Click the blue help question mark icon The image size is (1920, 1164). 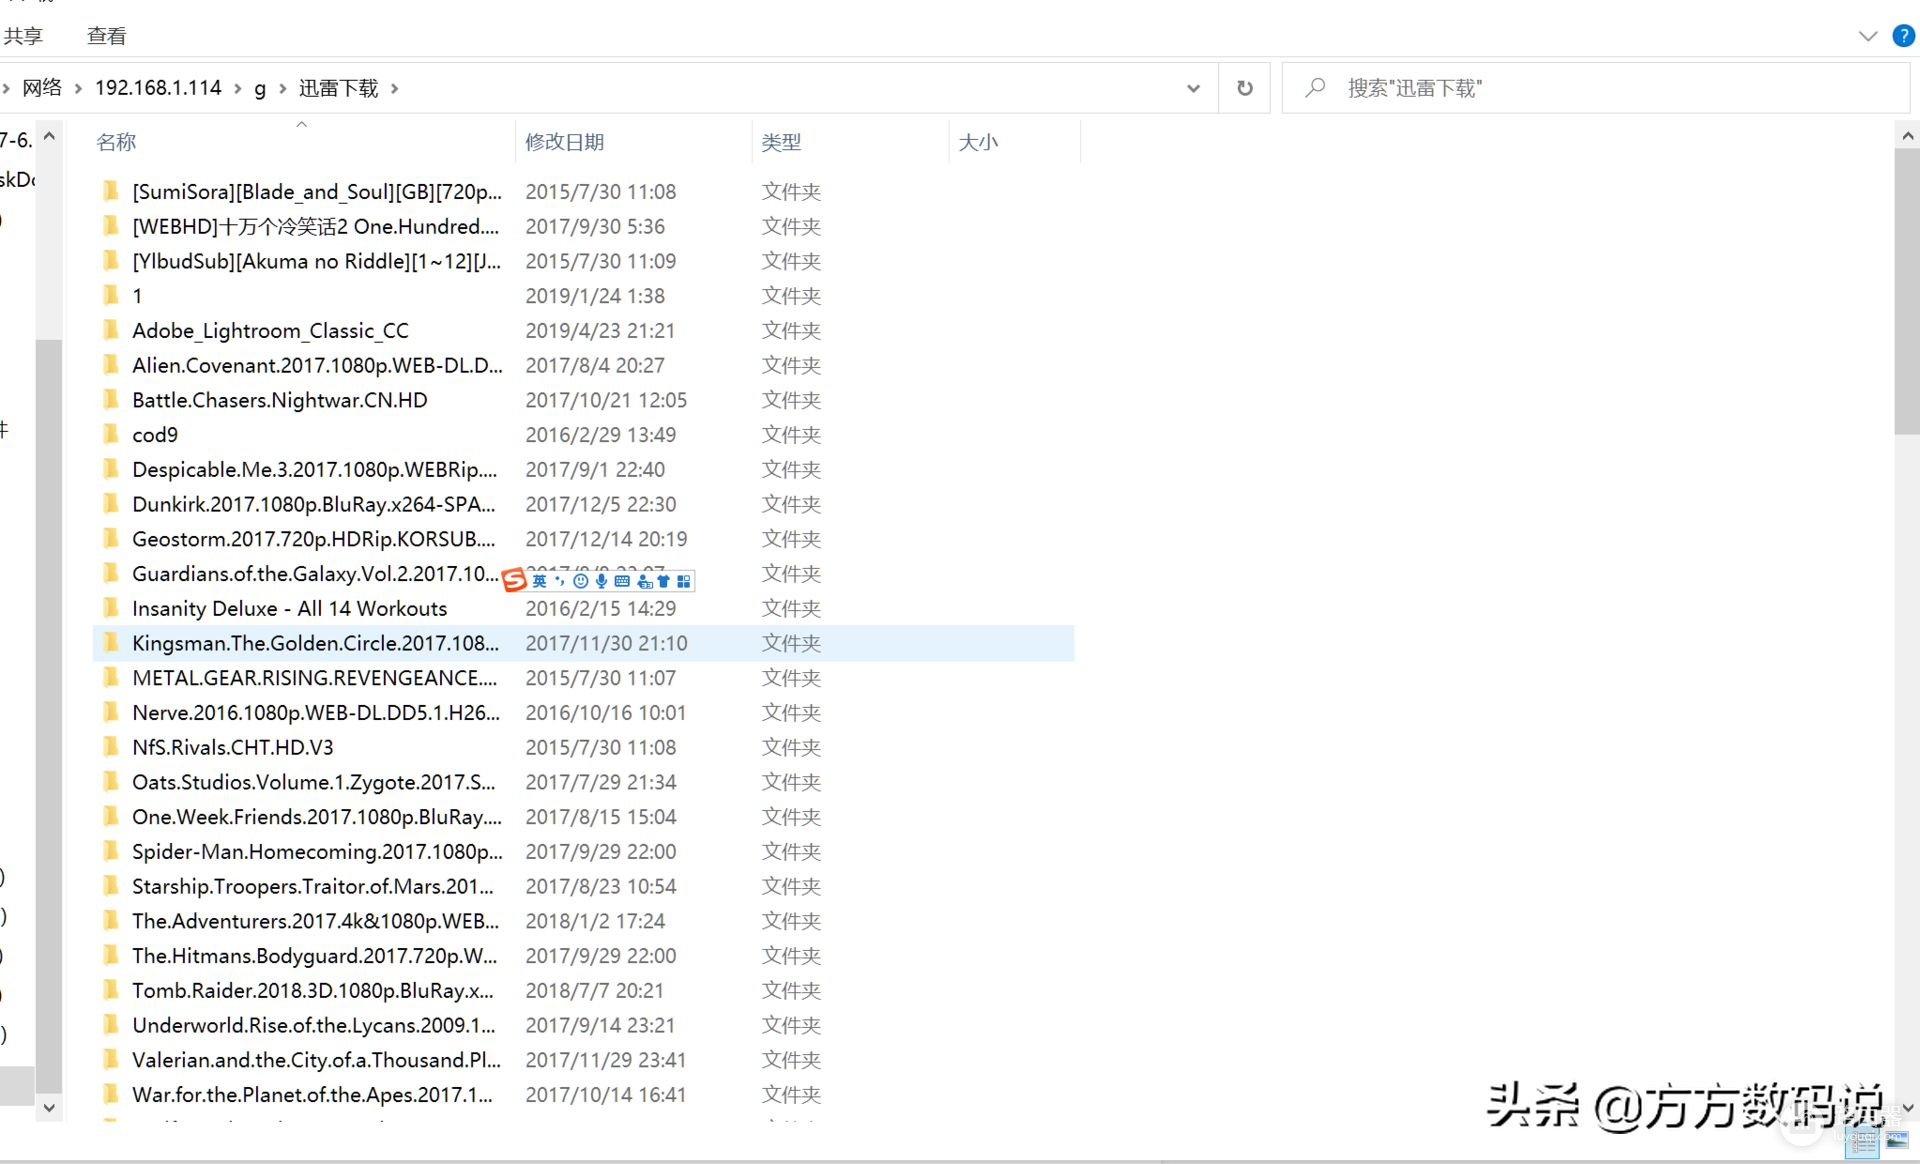[1903, 36]
